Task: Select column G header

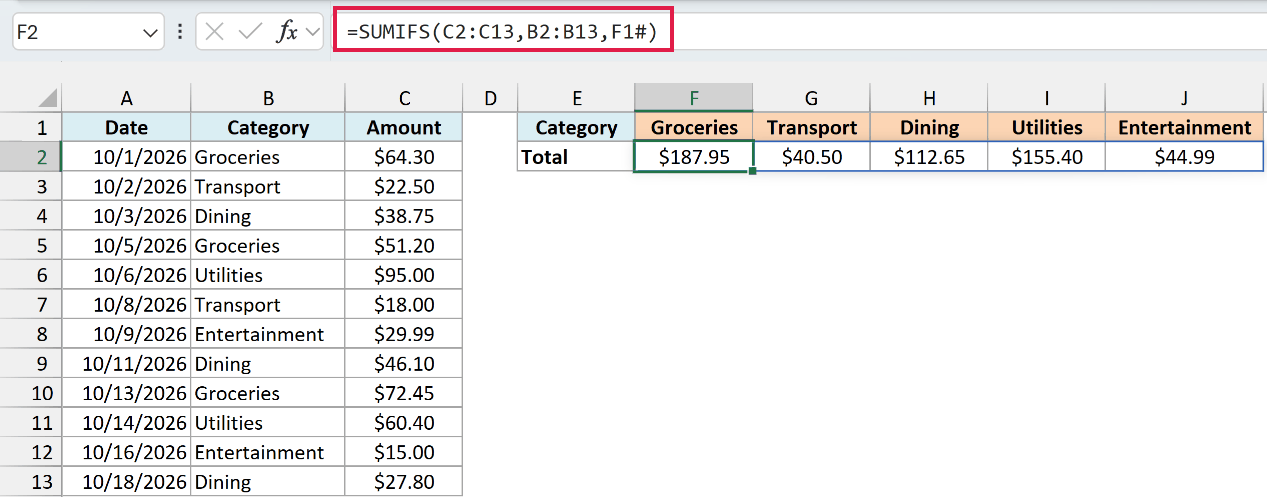Action: (812, 98)
